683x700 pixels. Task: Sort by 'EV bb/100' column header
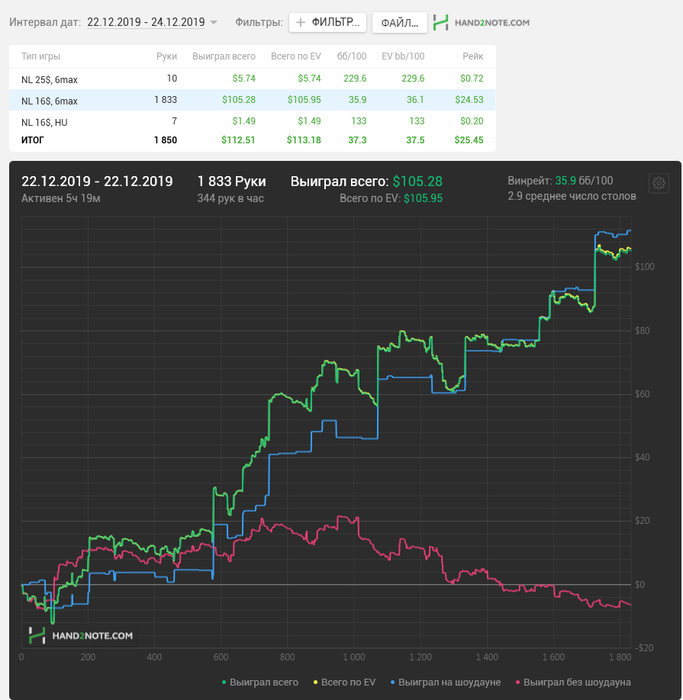pos(404,56)
